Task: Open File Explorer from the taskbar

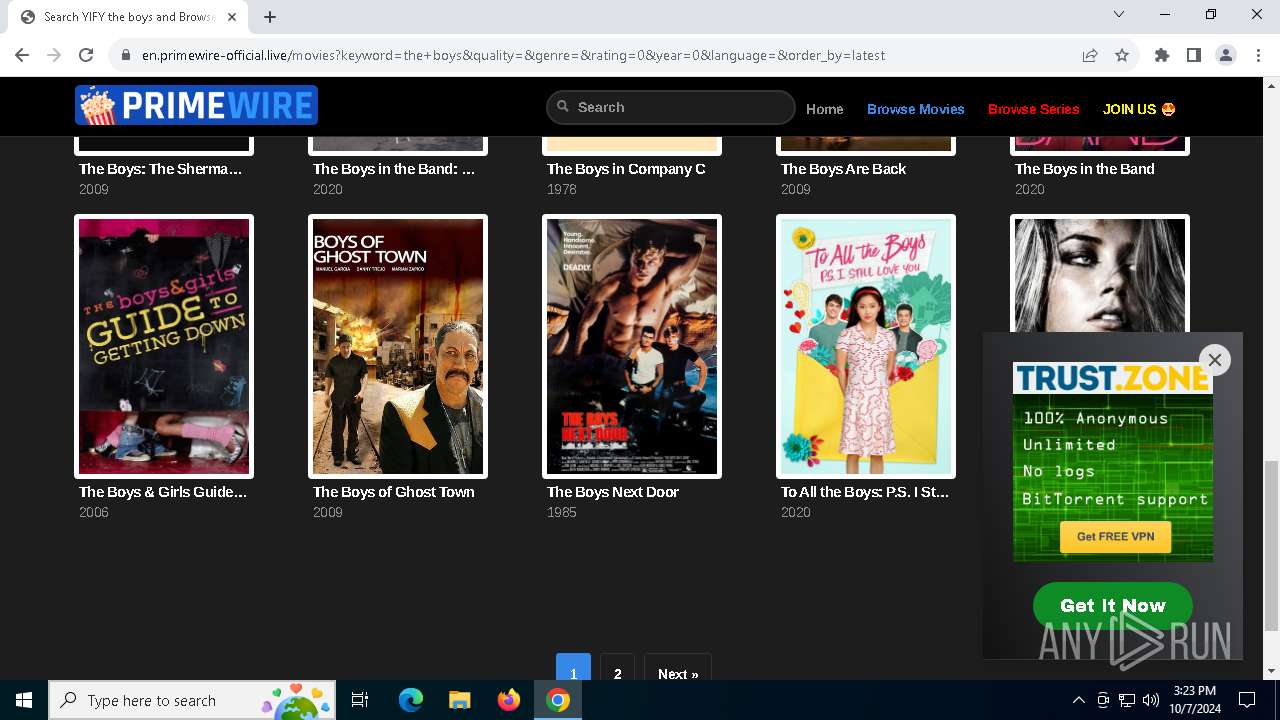Action: [460, 700]
